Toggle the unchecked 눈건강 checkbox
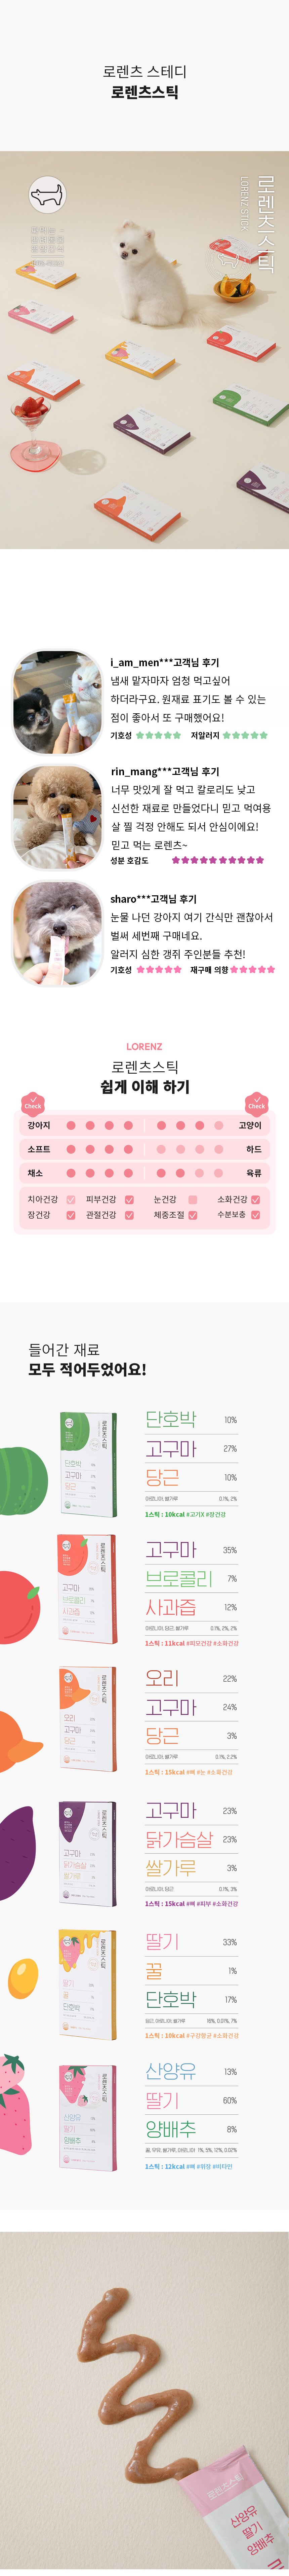The width and height of the screenshot is (289, 2576). (x=193, y=1199)
